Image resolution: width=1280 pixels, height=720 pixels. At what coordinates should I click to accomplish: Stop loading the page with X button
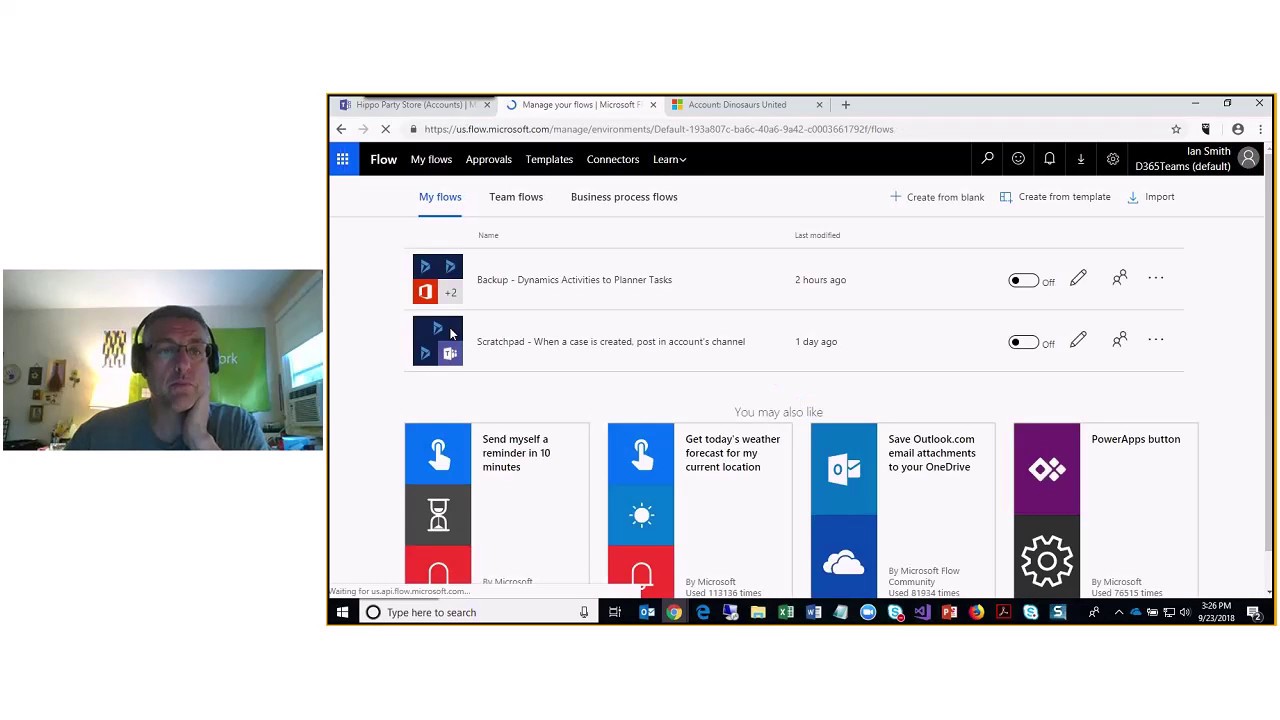coord(385,129)
